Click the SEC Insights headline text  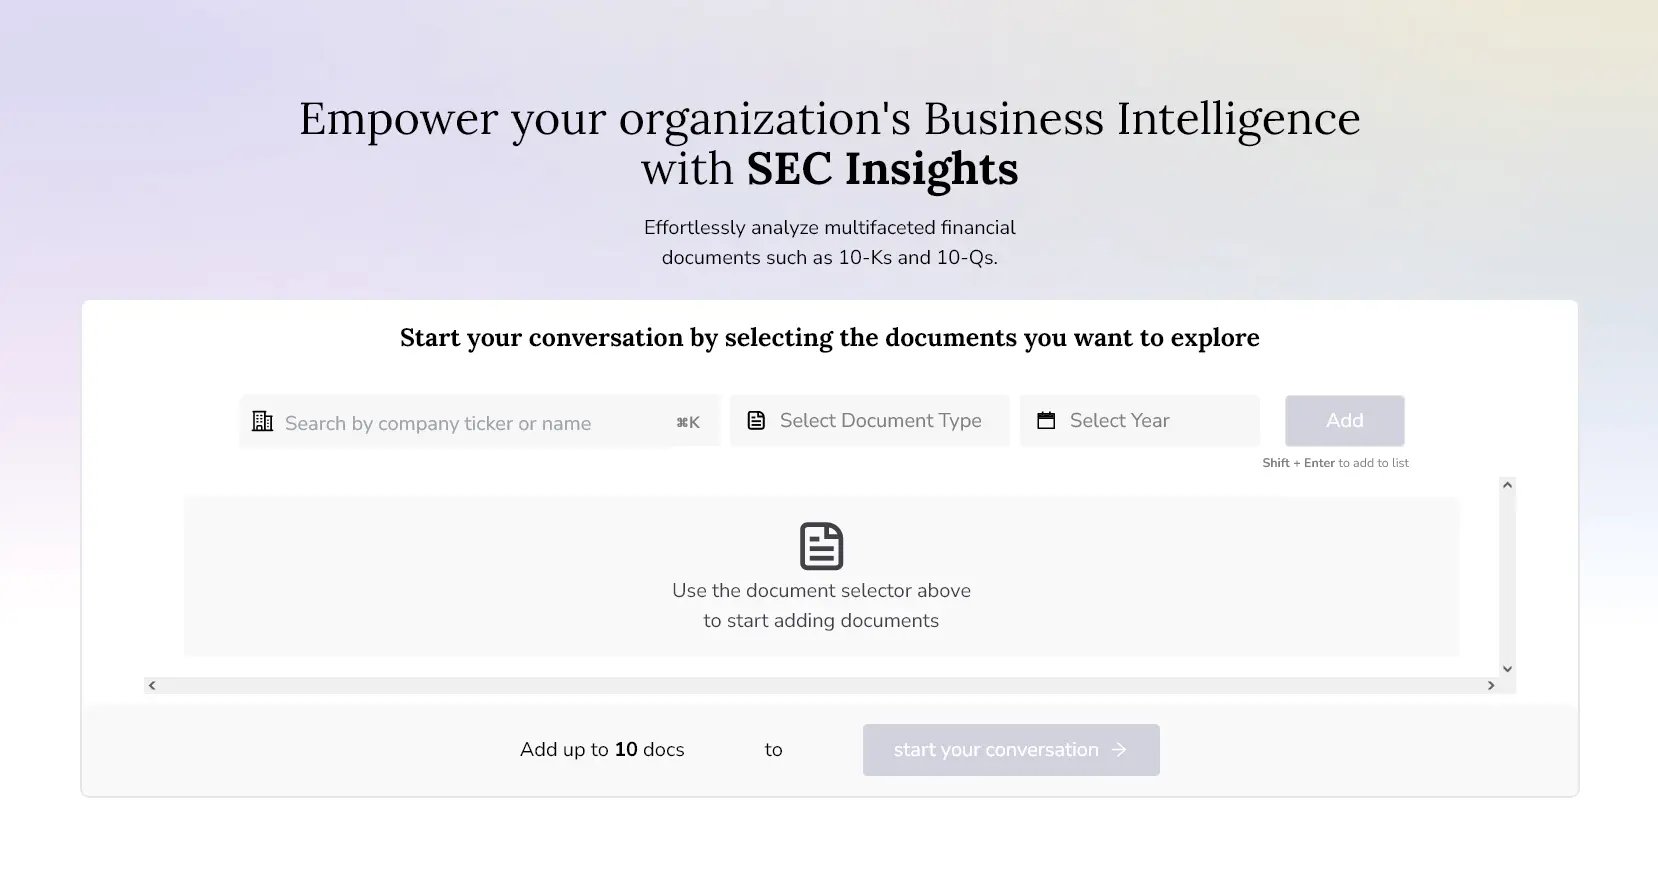[x=882, y=169]
